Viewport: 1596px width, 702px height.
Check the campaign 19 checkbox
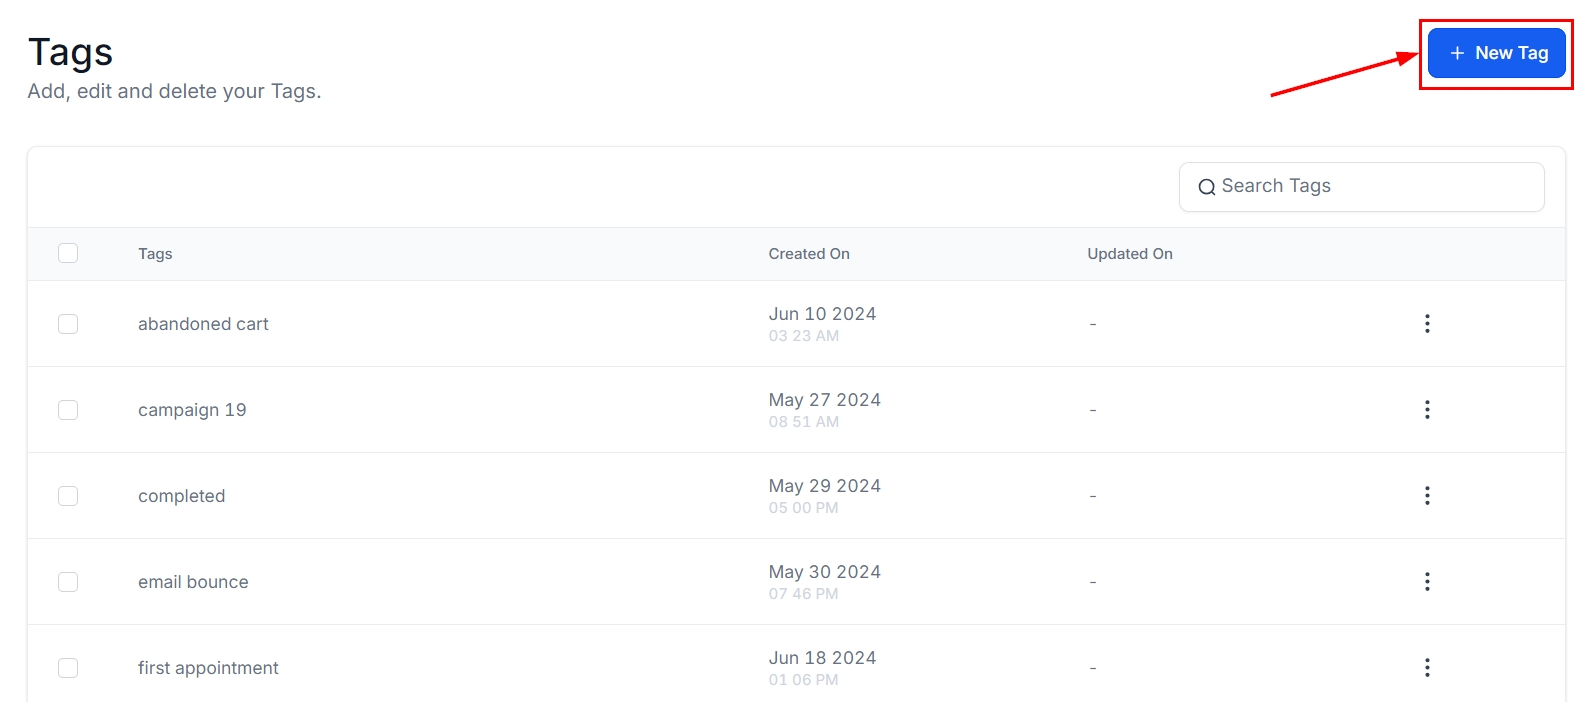[x=68, y=410]
